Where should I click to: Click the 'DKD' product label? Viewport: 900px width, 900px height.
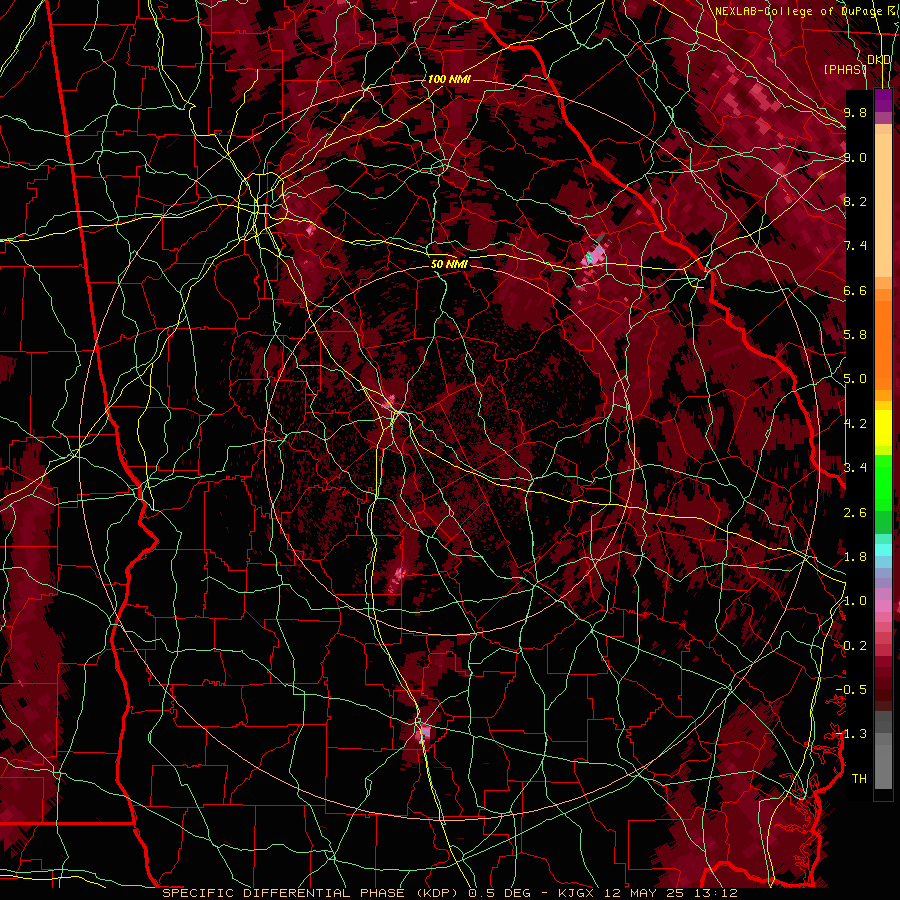879,60
